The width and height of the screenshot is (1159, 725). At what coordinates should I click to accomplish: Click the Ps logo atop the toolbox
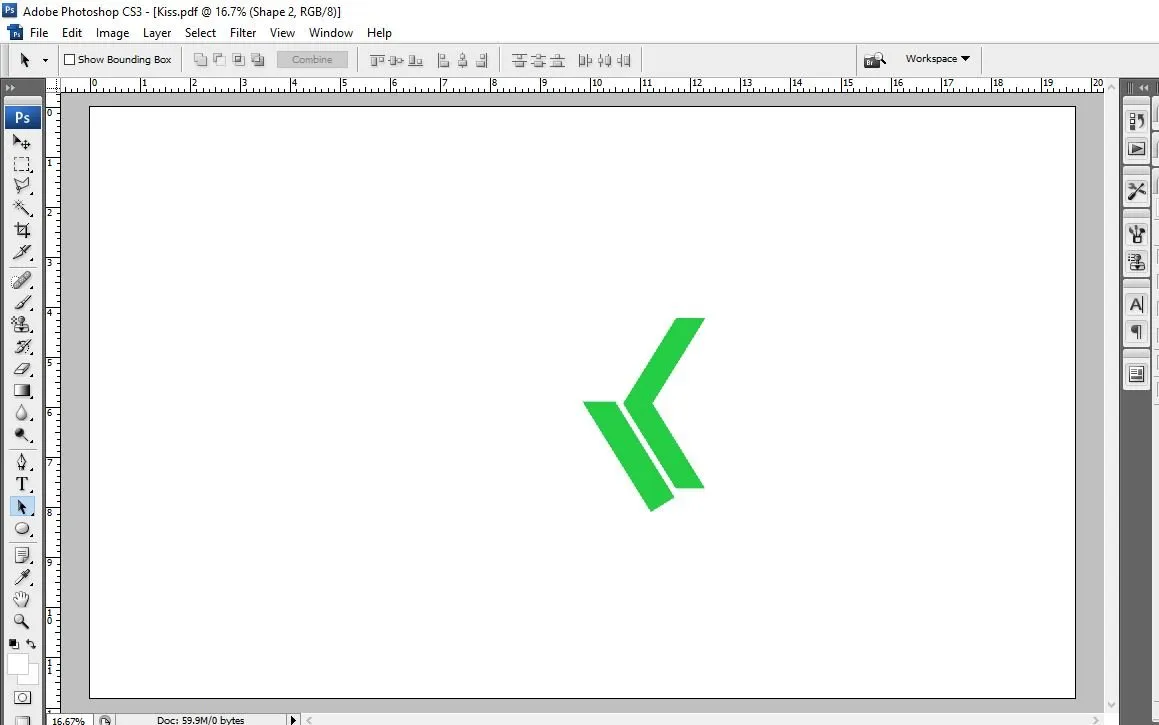pos(22,118)
